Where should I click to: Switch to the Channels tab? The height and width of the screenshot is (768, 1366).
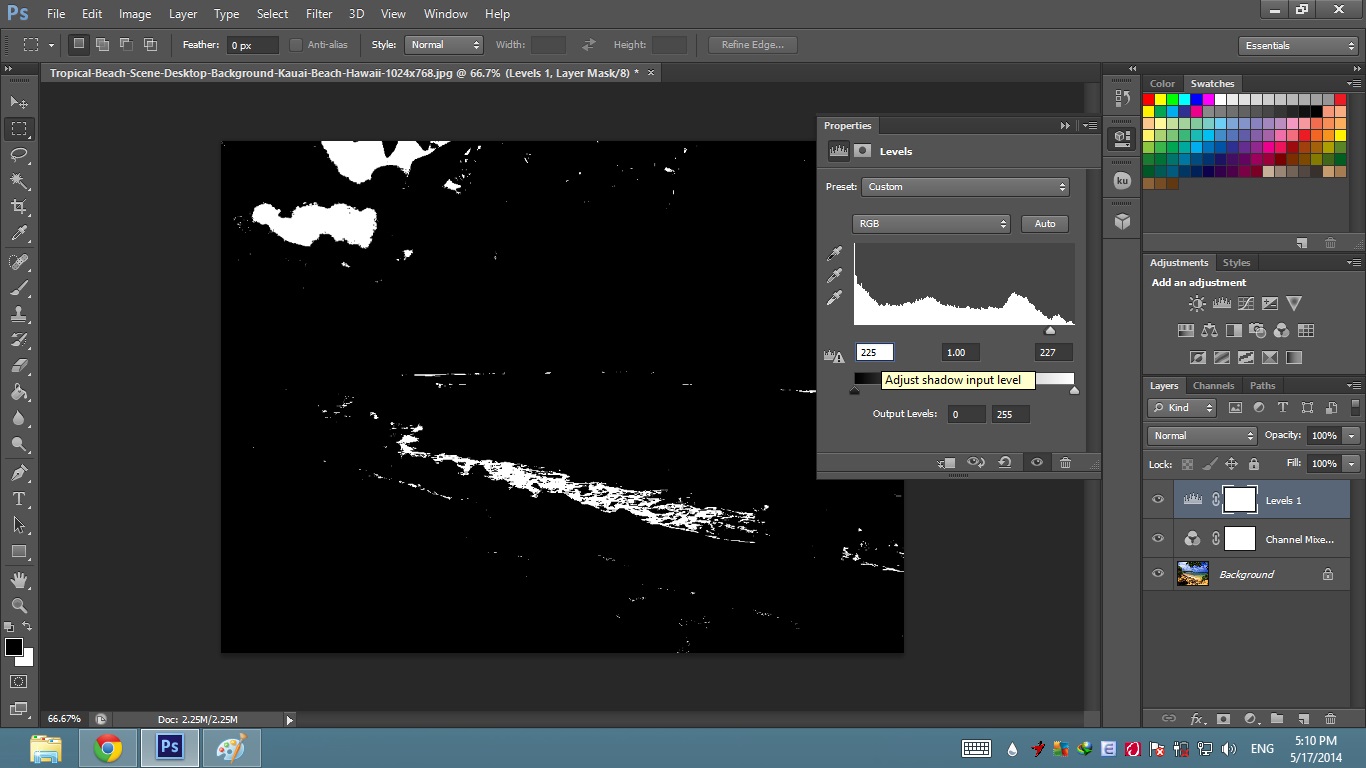point(1213,386)
